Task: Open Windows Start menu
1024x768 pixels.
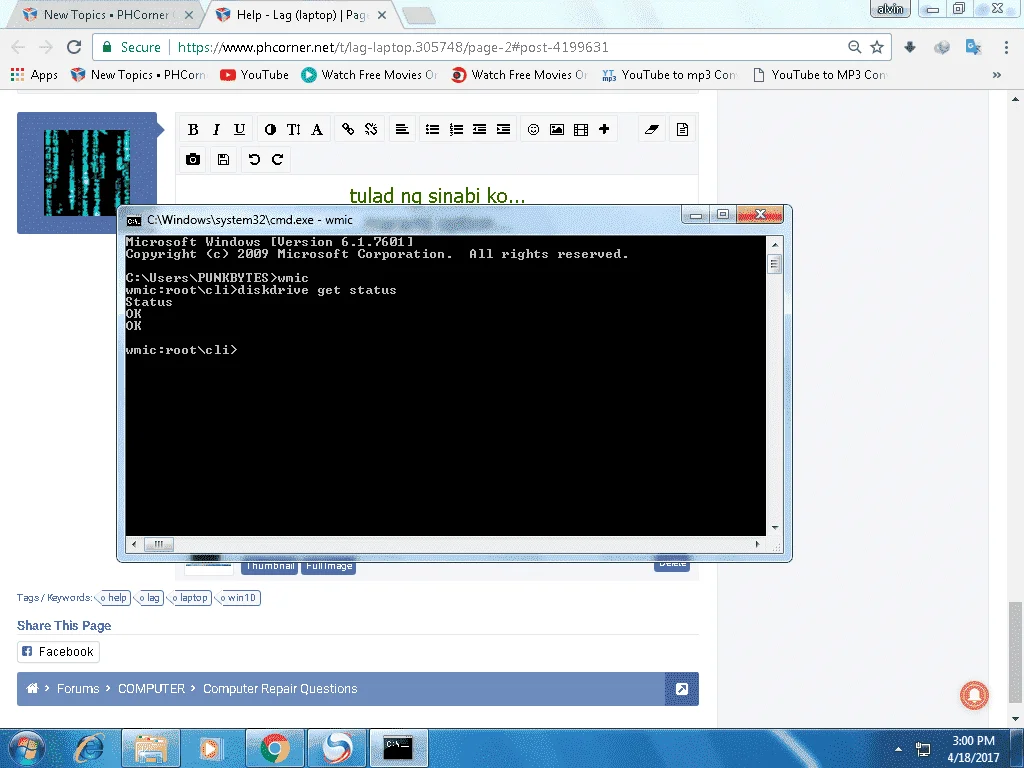Action: [x=26, y=748]
